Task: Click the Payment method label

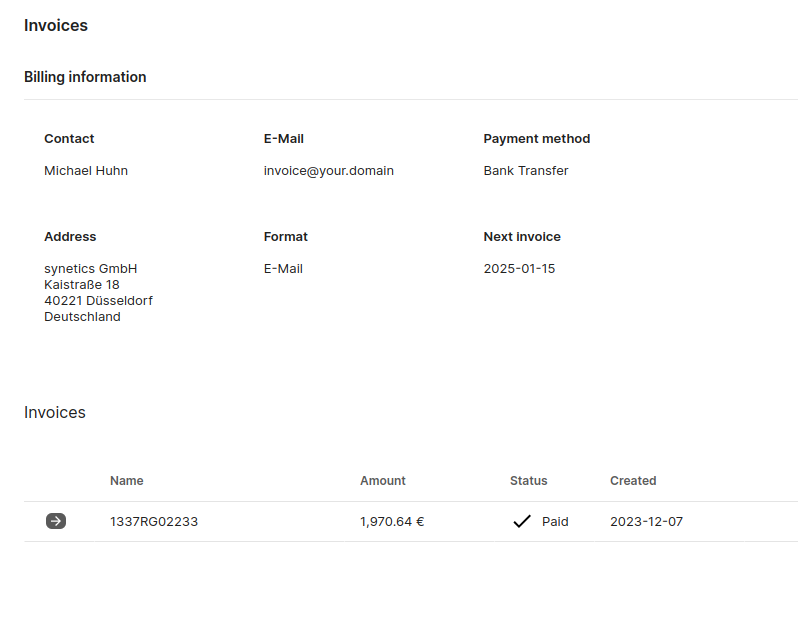Action: (x=537, y=139)
